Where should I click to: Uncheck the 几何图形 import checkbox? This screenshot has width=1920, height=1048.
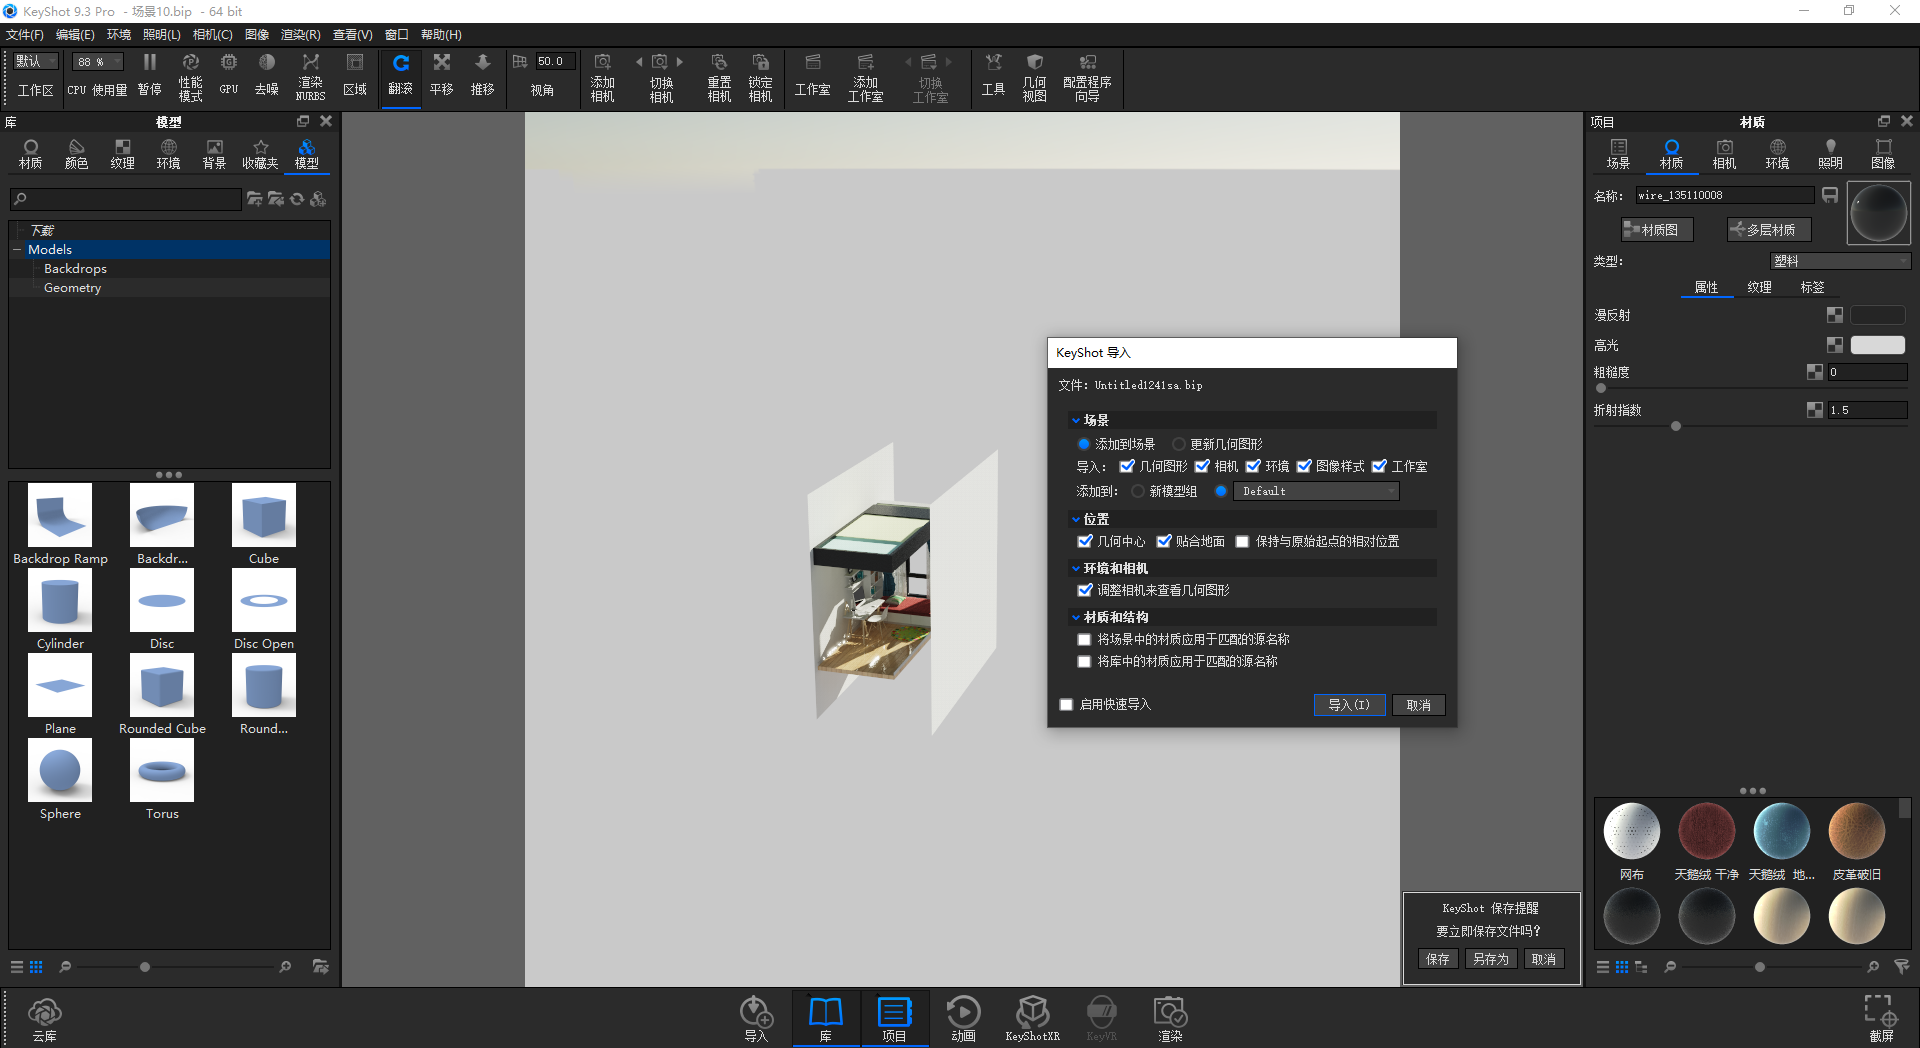pos(1127,466)
